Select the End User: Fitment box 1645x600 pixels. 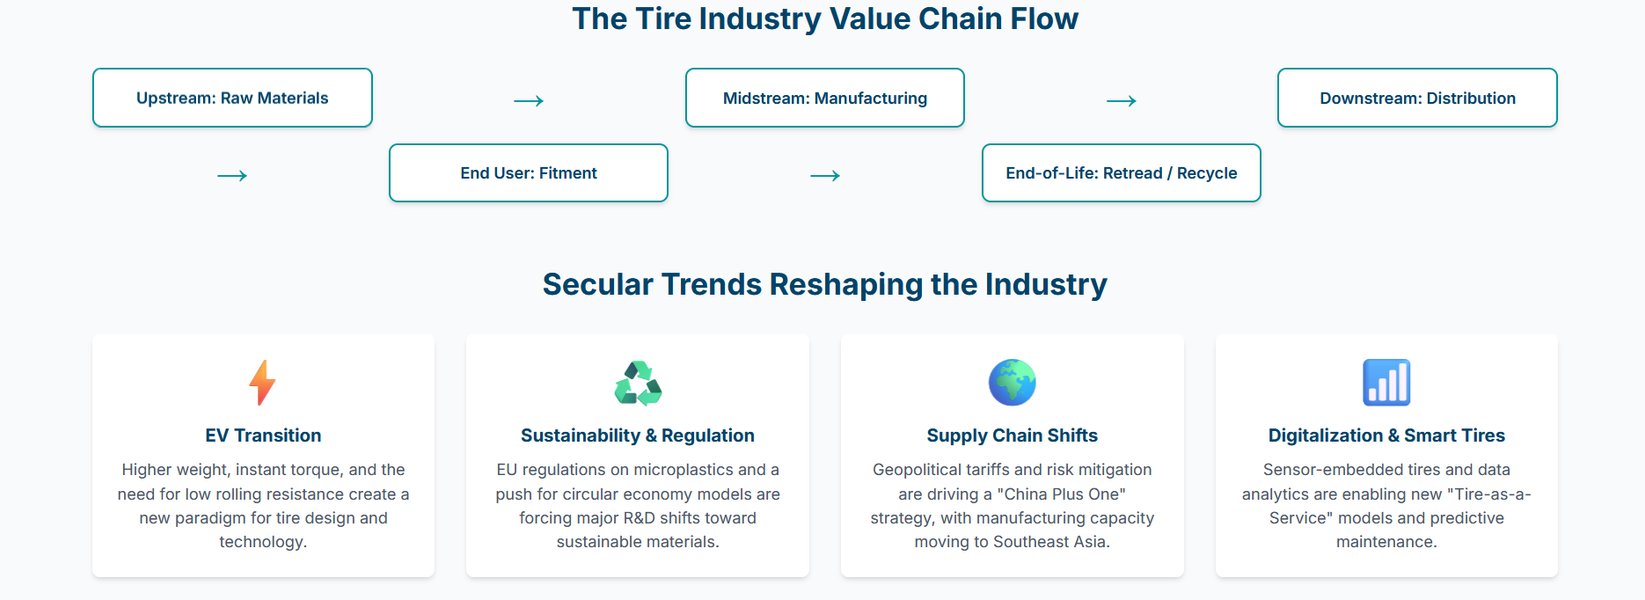(x=528, y=173)
